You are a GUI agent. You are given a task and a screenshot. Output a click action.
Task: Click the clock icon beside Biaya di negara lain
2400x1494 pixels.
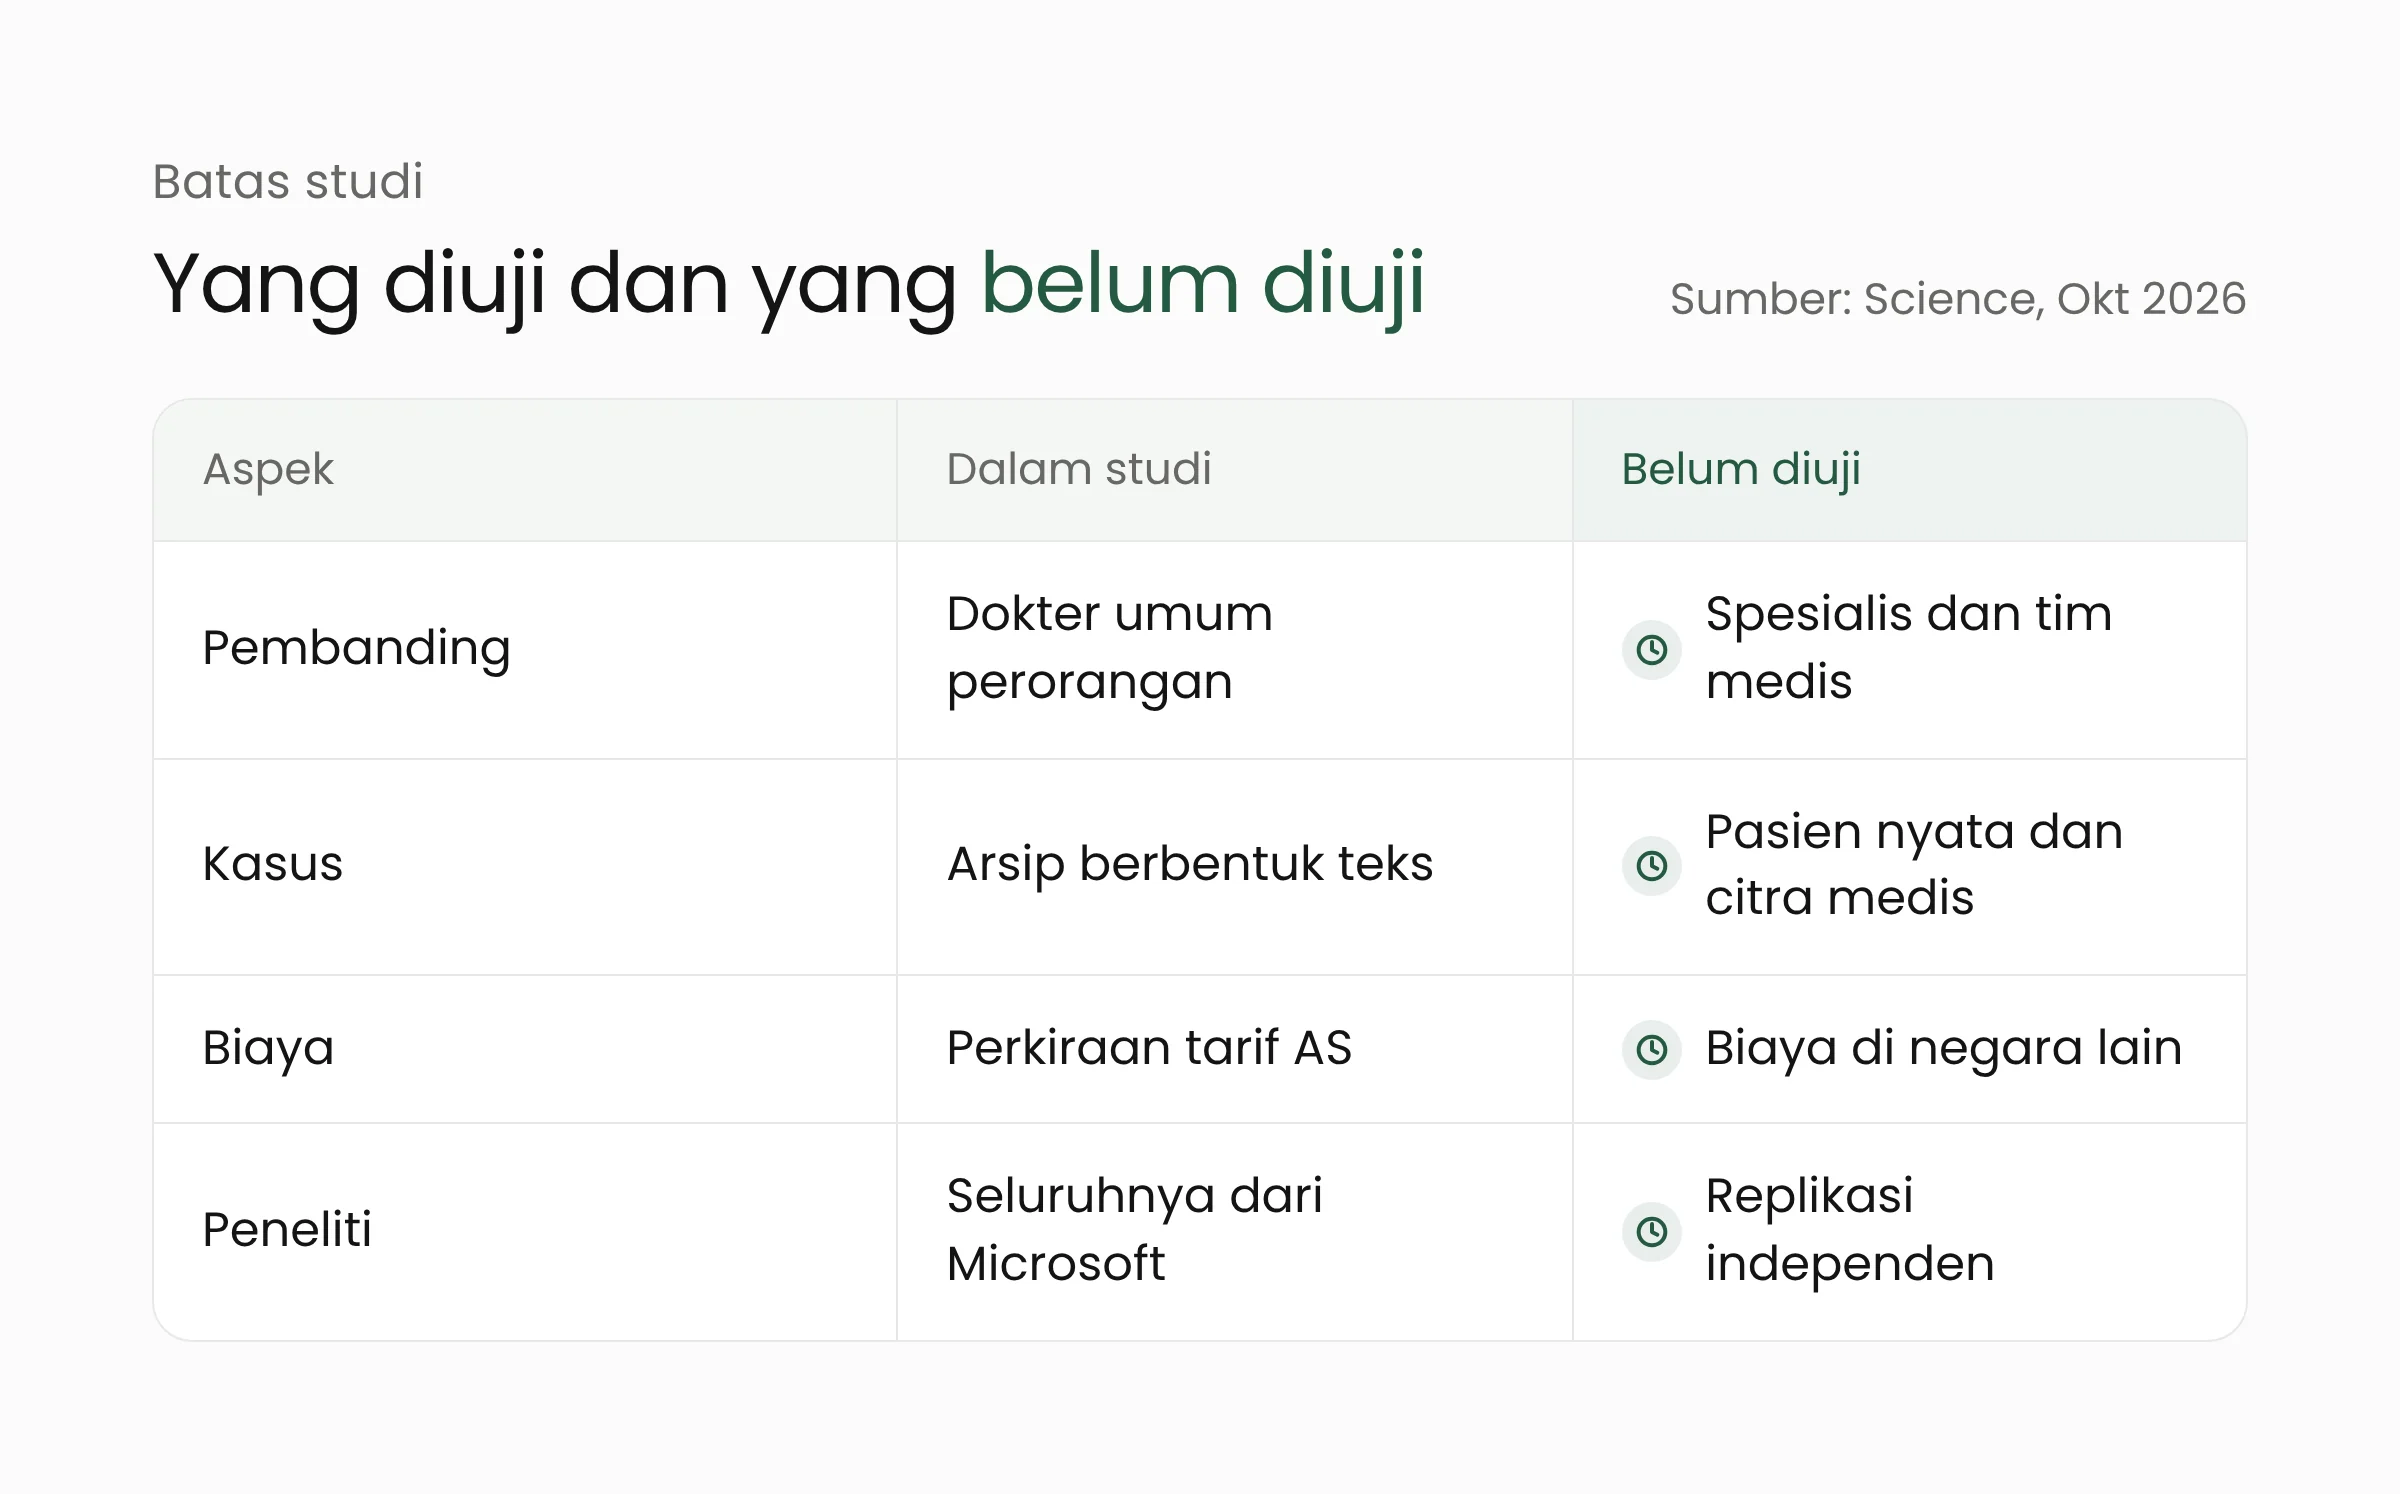1651,1049
